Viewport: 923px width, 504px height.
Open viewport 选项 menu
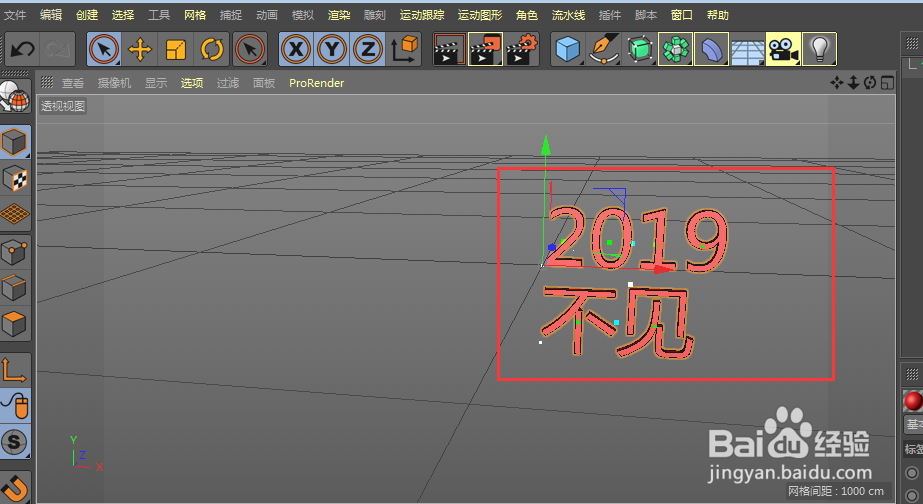(x=192, y=83)
